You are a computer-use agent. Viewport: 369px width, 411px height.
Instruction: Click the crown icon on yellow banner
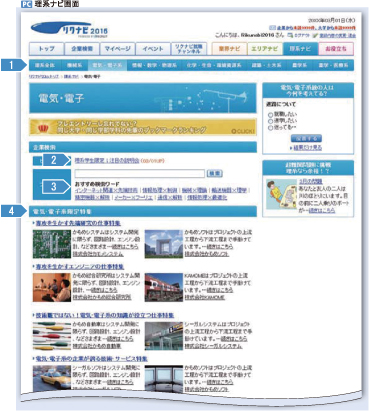pos(44,128)
